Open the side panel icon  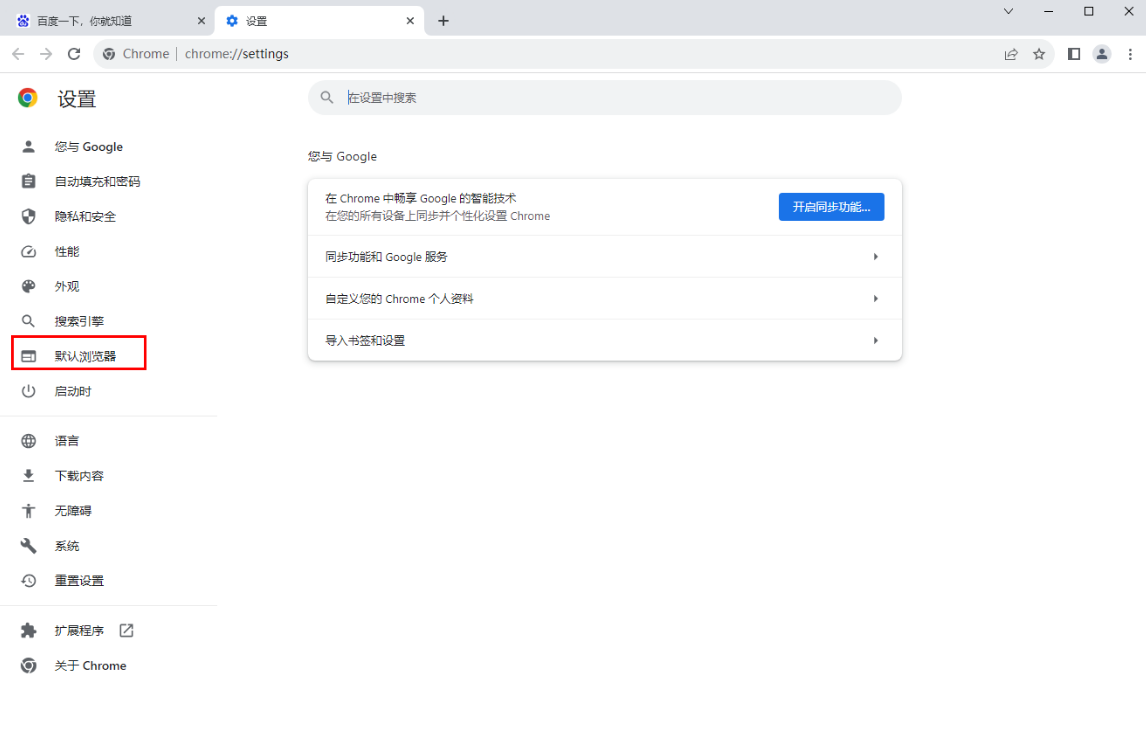coord(1073,54)
